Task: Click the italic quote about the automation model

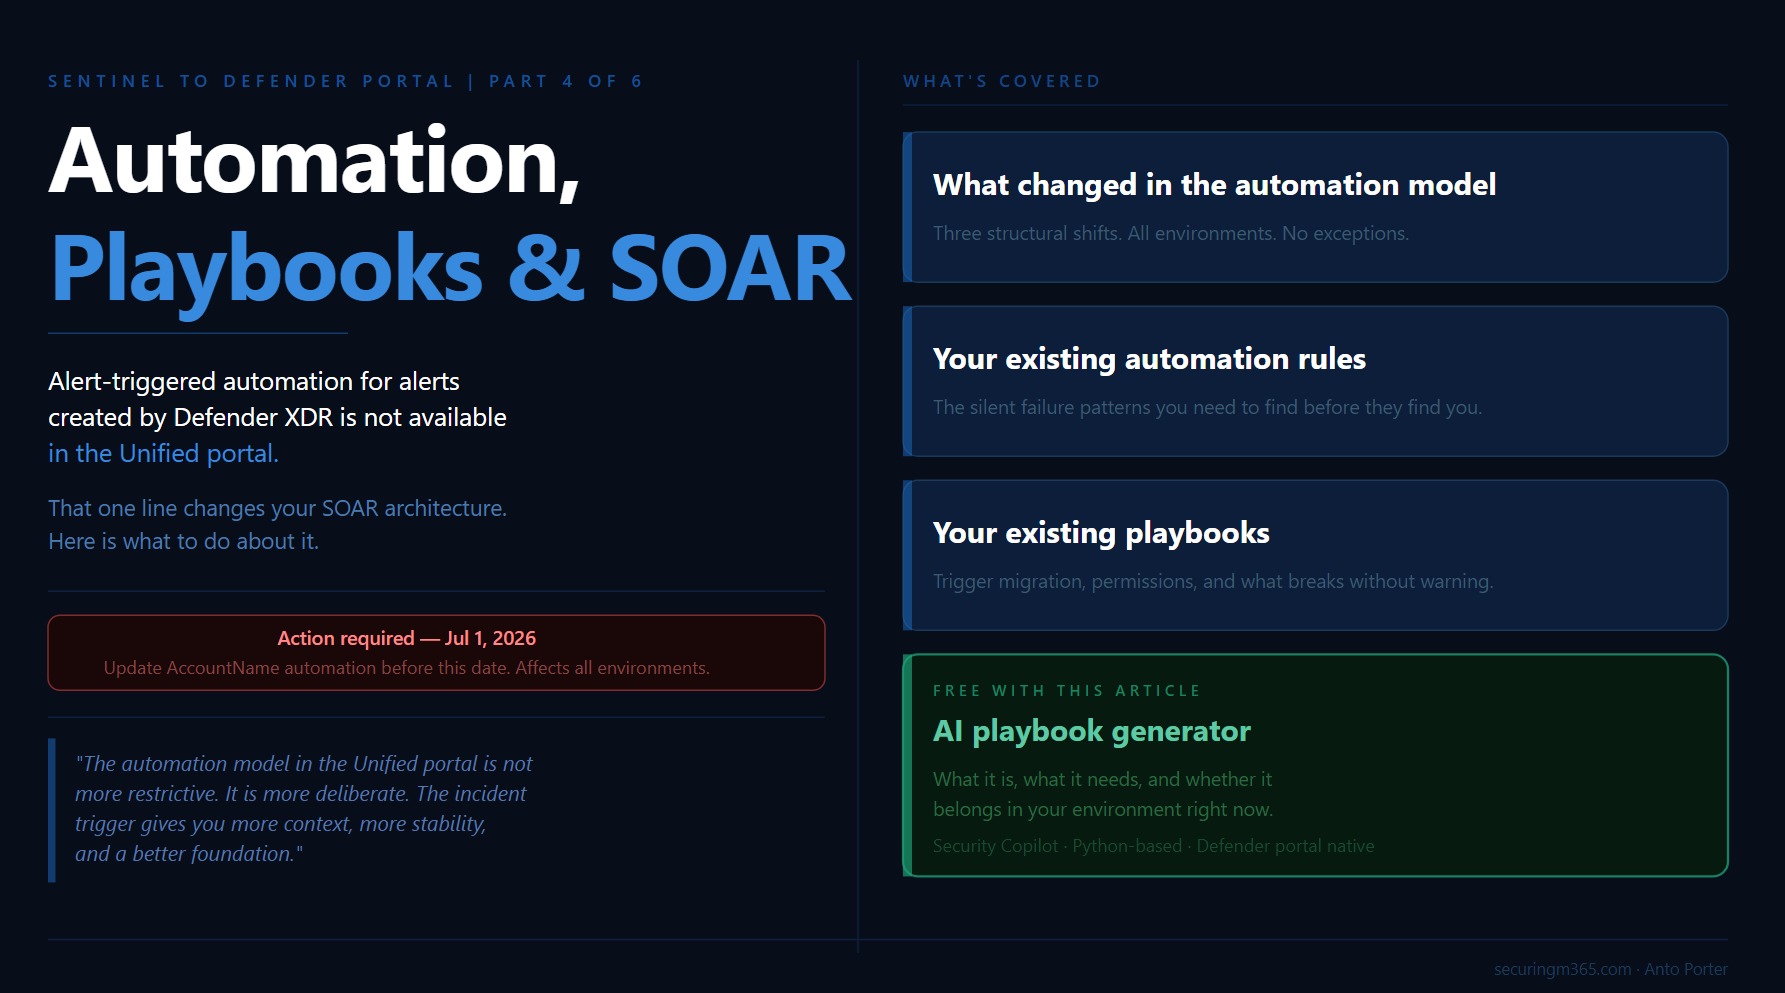Action: (x=304, y=809)
